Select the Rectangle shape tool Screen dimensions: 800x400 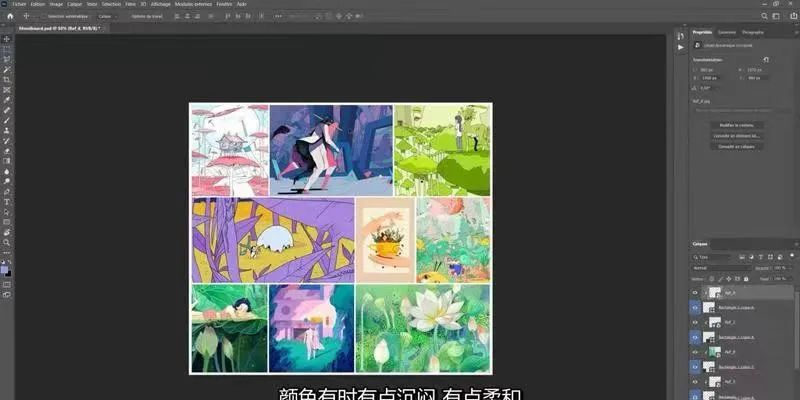tap(7, 222)
